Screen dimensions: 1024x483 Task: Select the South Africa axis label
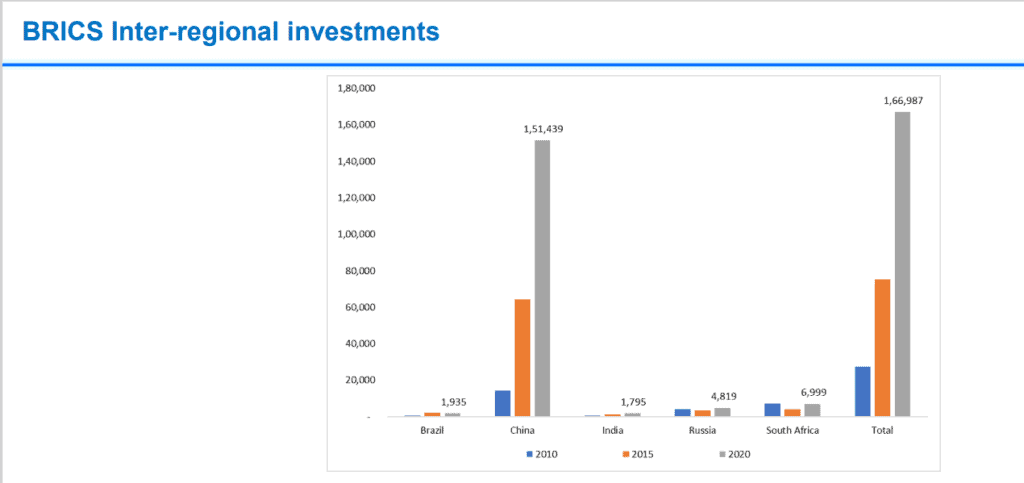[x=793, y=430]
